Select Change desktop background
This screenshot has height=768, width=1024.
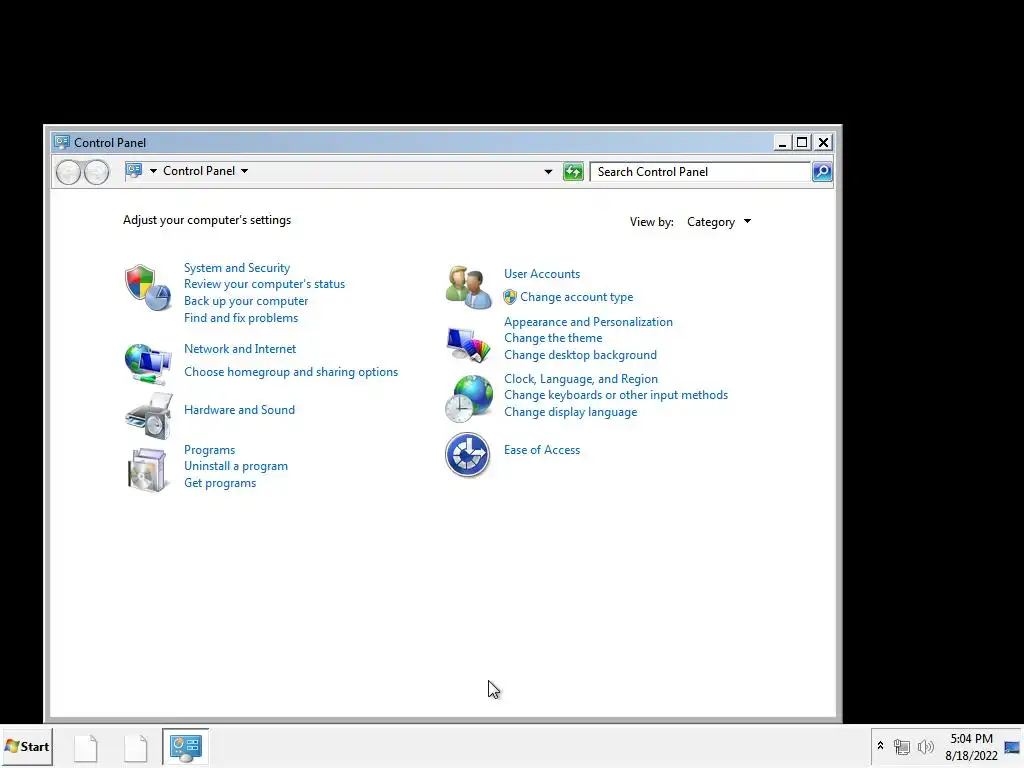coord(580,355)
